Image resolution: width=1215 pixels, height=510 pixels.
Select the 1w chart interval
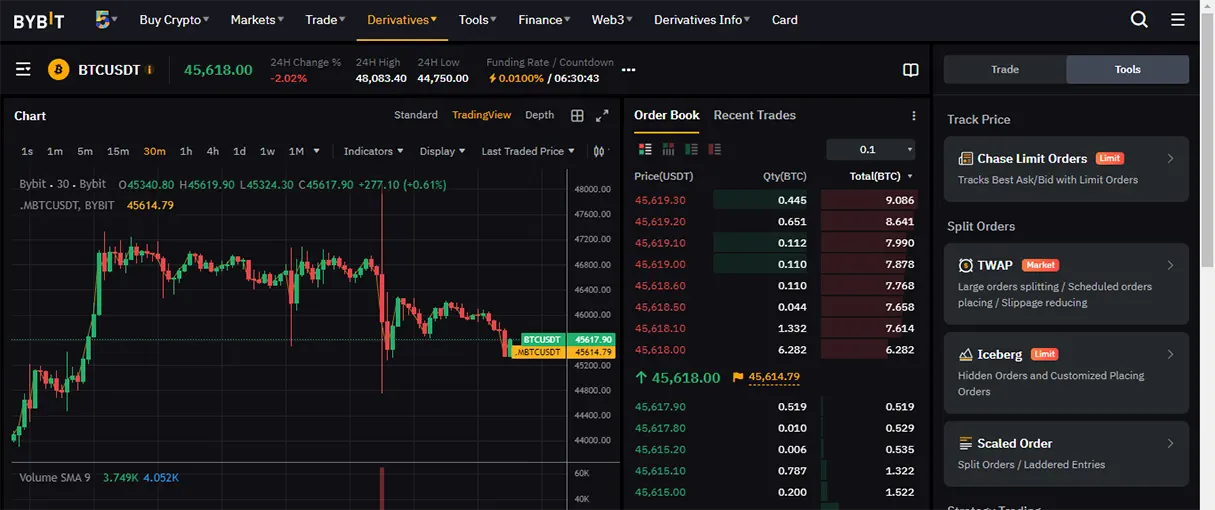coord(267,151)
